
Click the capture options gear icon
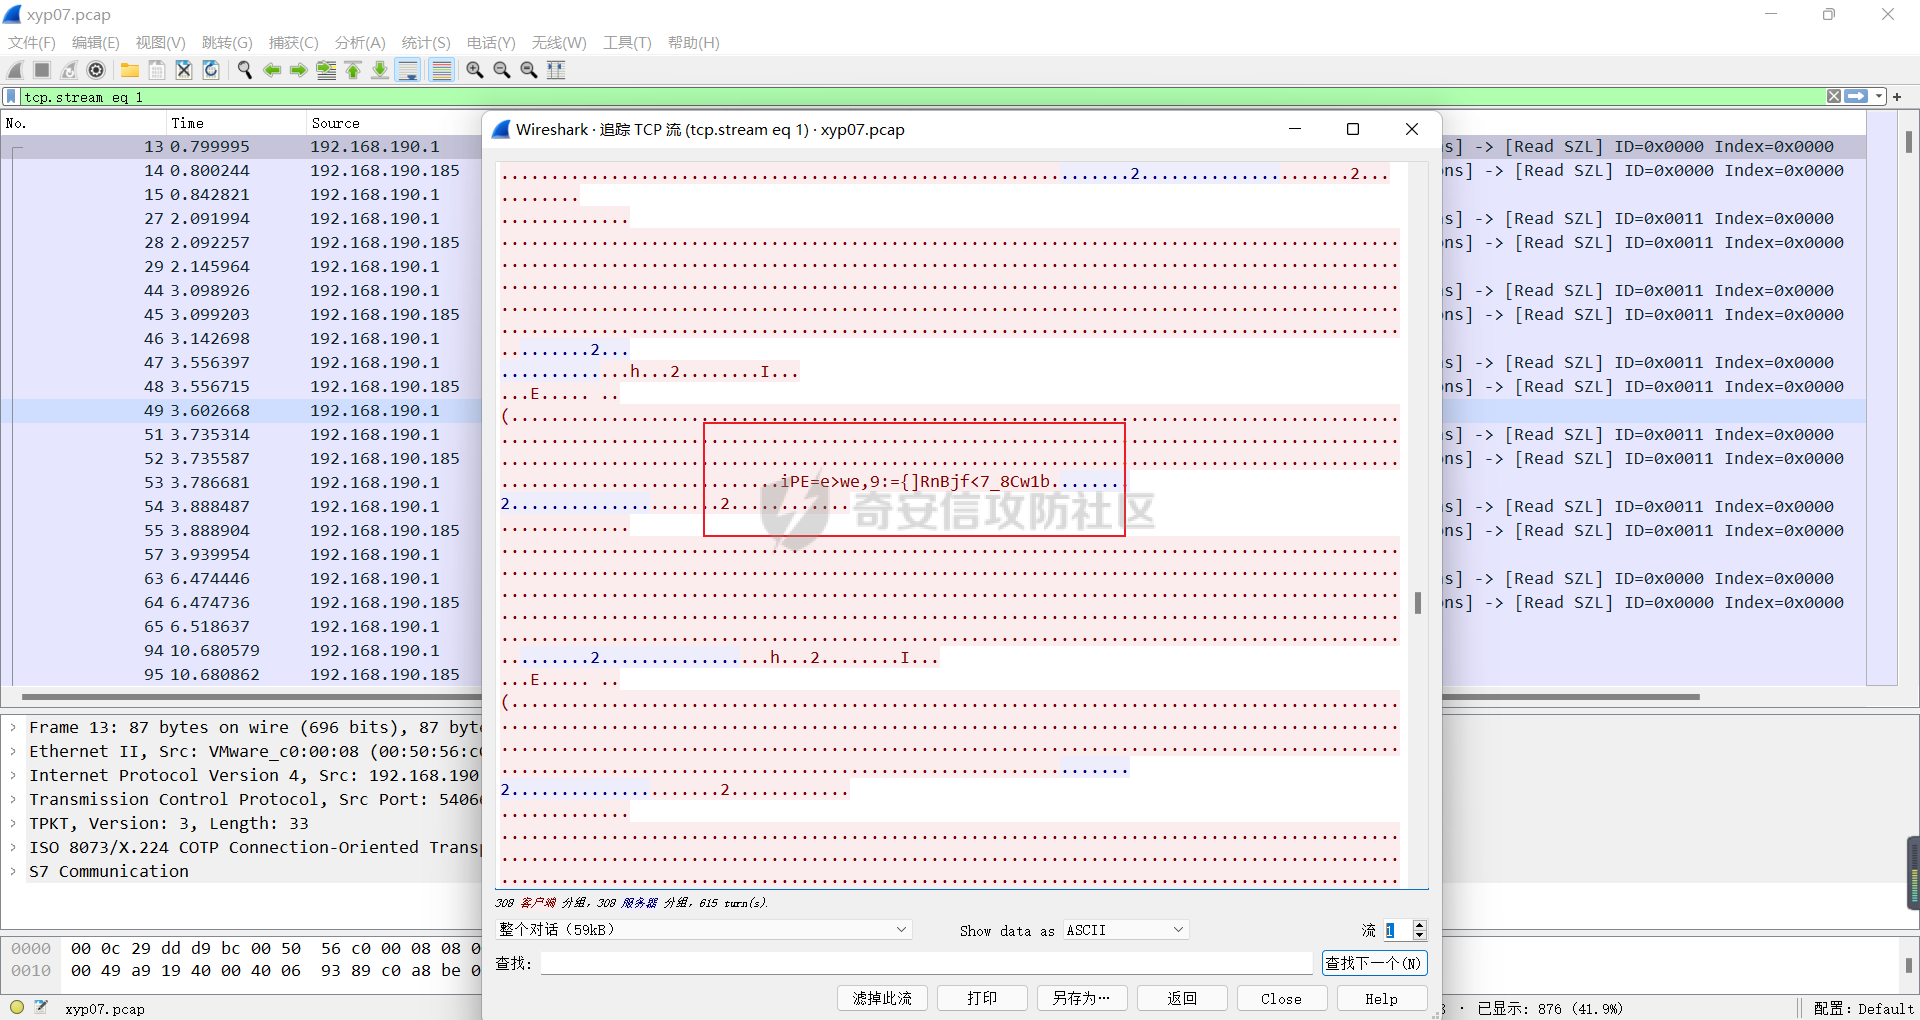96,70
